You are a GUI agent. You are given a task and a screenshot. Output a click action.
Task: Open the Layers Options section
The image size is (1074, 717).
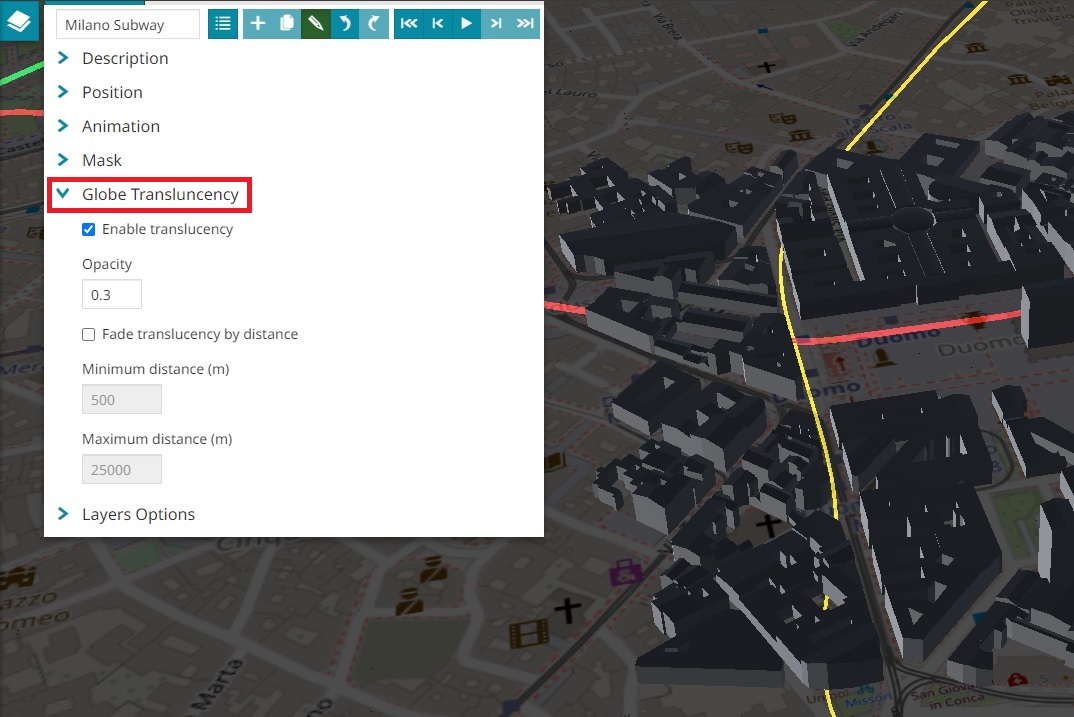[138, 514]
